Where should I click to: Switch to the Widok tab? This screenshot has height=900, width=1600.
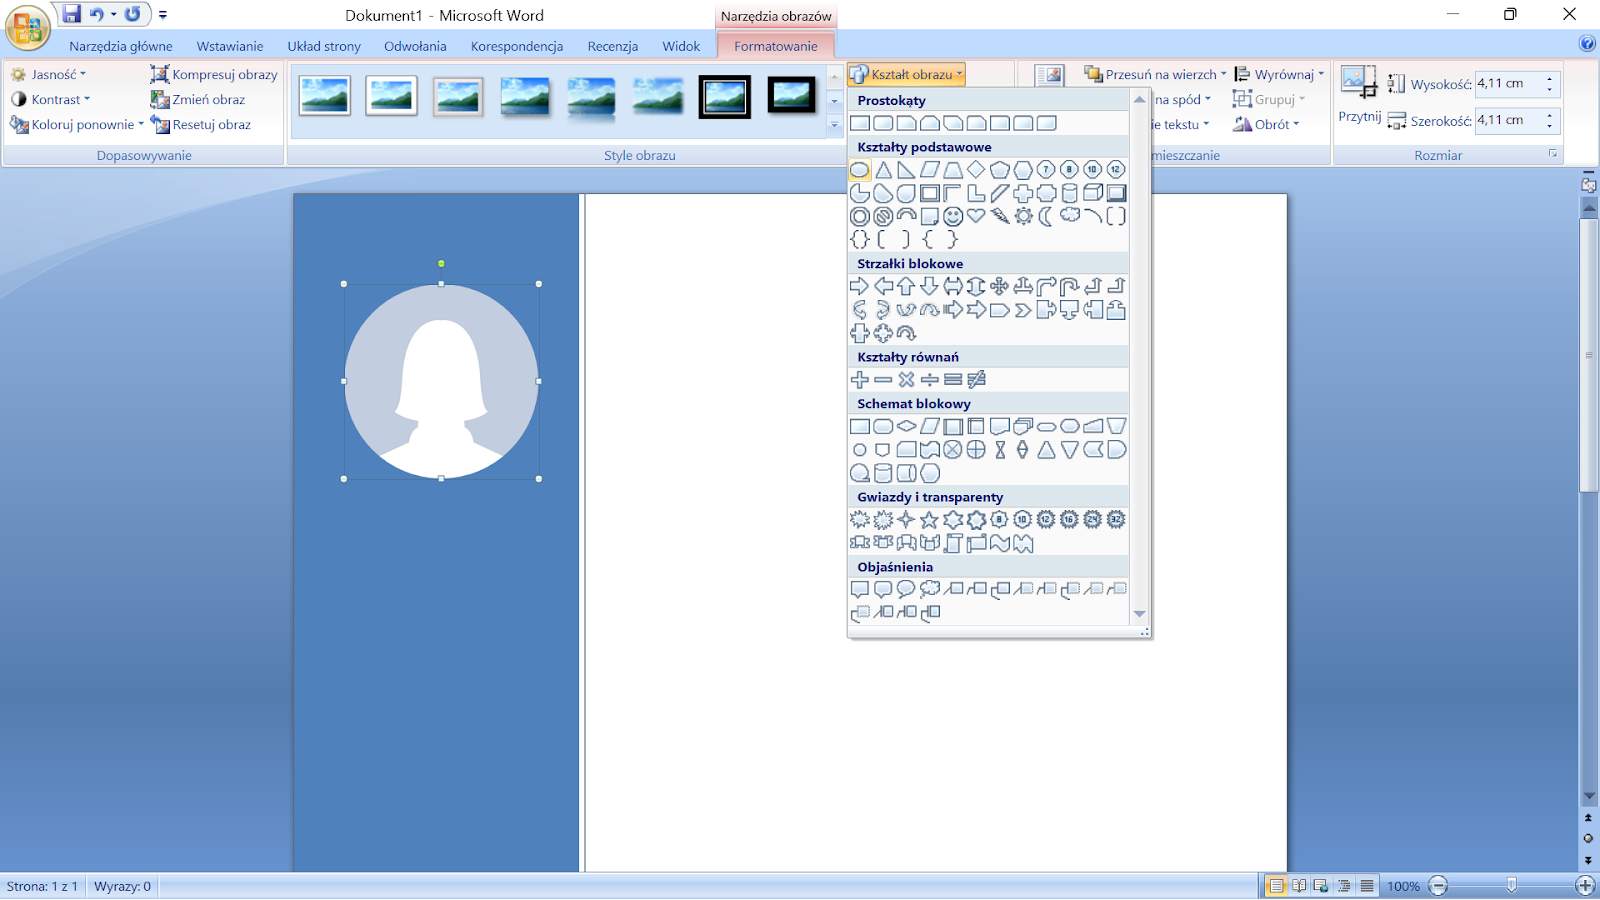(681, 46)
